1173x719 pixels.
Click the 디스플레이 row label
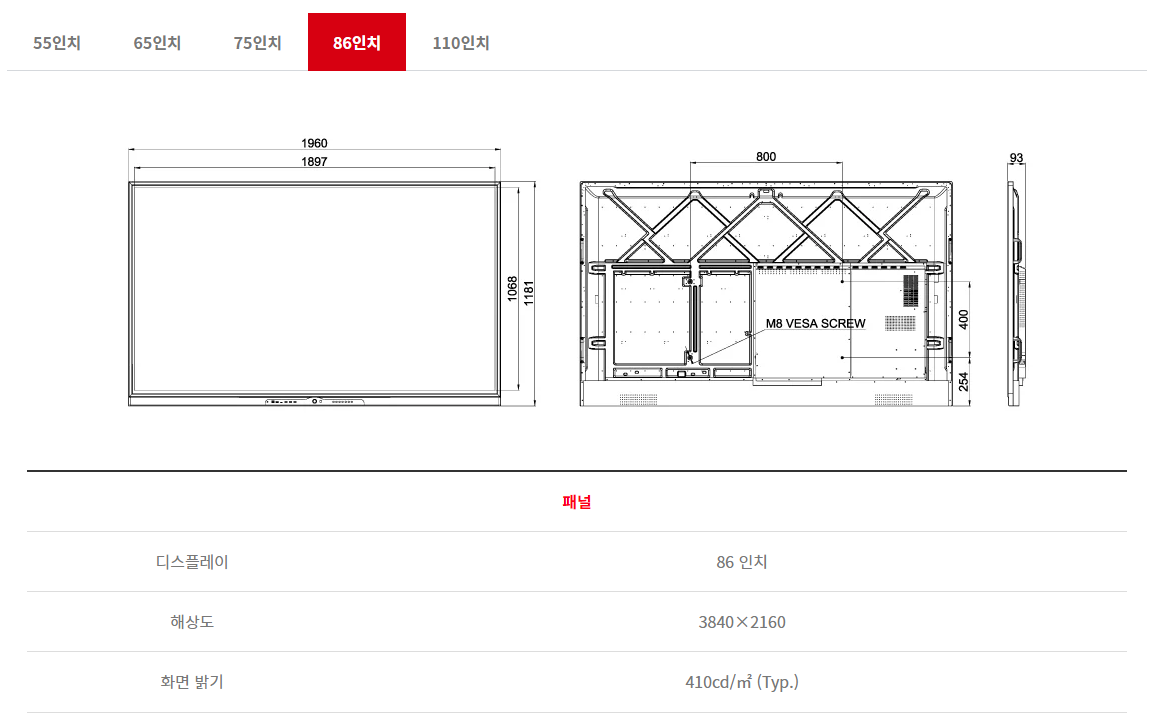point(192,562)
